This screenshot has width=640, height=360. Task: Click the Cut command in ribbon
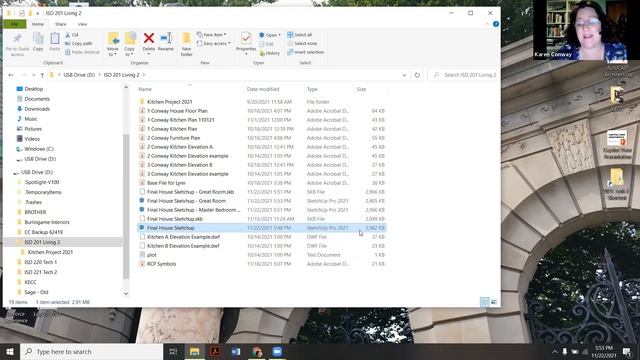[72, 35]
